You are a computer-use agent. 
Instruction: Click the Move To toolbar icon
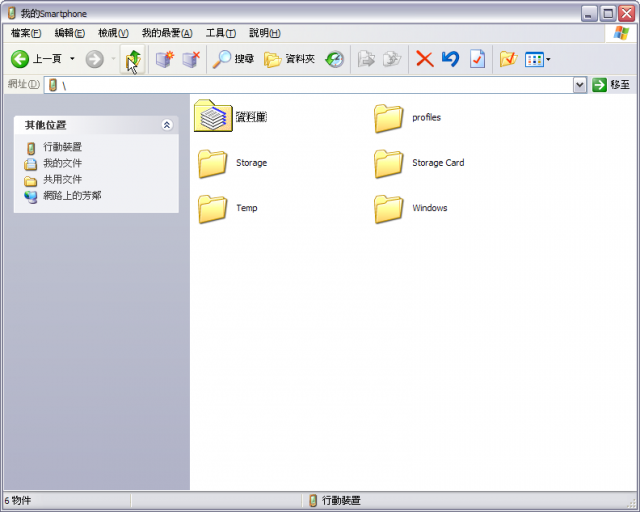[x=367, y=60]
